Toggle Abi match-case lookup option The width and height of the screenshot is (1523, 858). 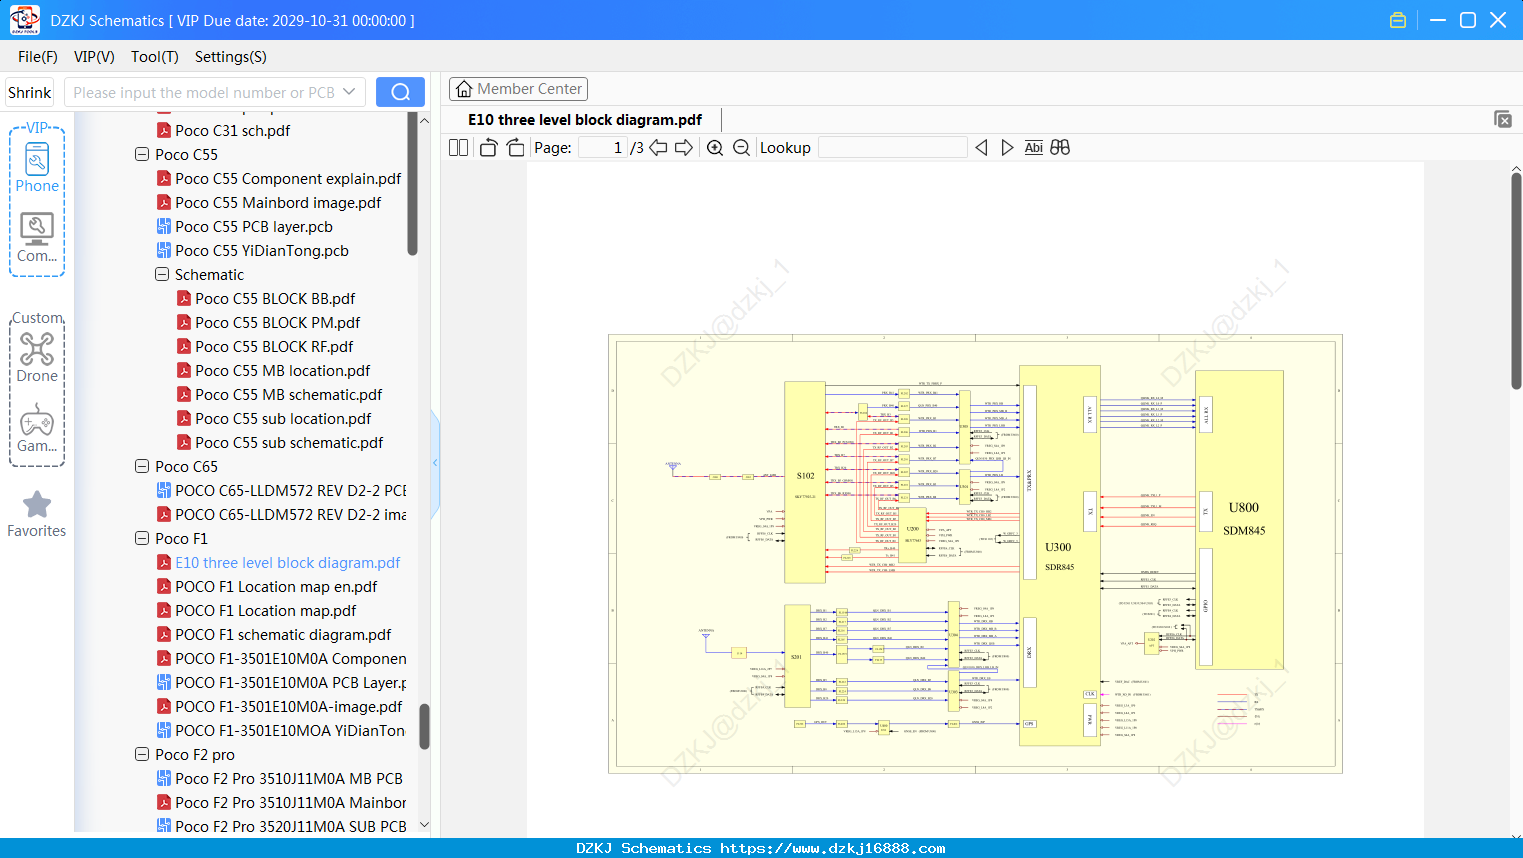click(x=1033, y=147)
